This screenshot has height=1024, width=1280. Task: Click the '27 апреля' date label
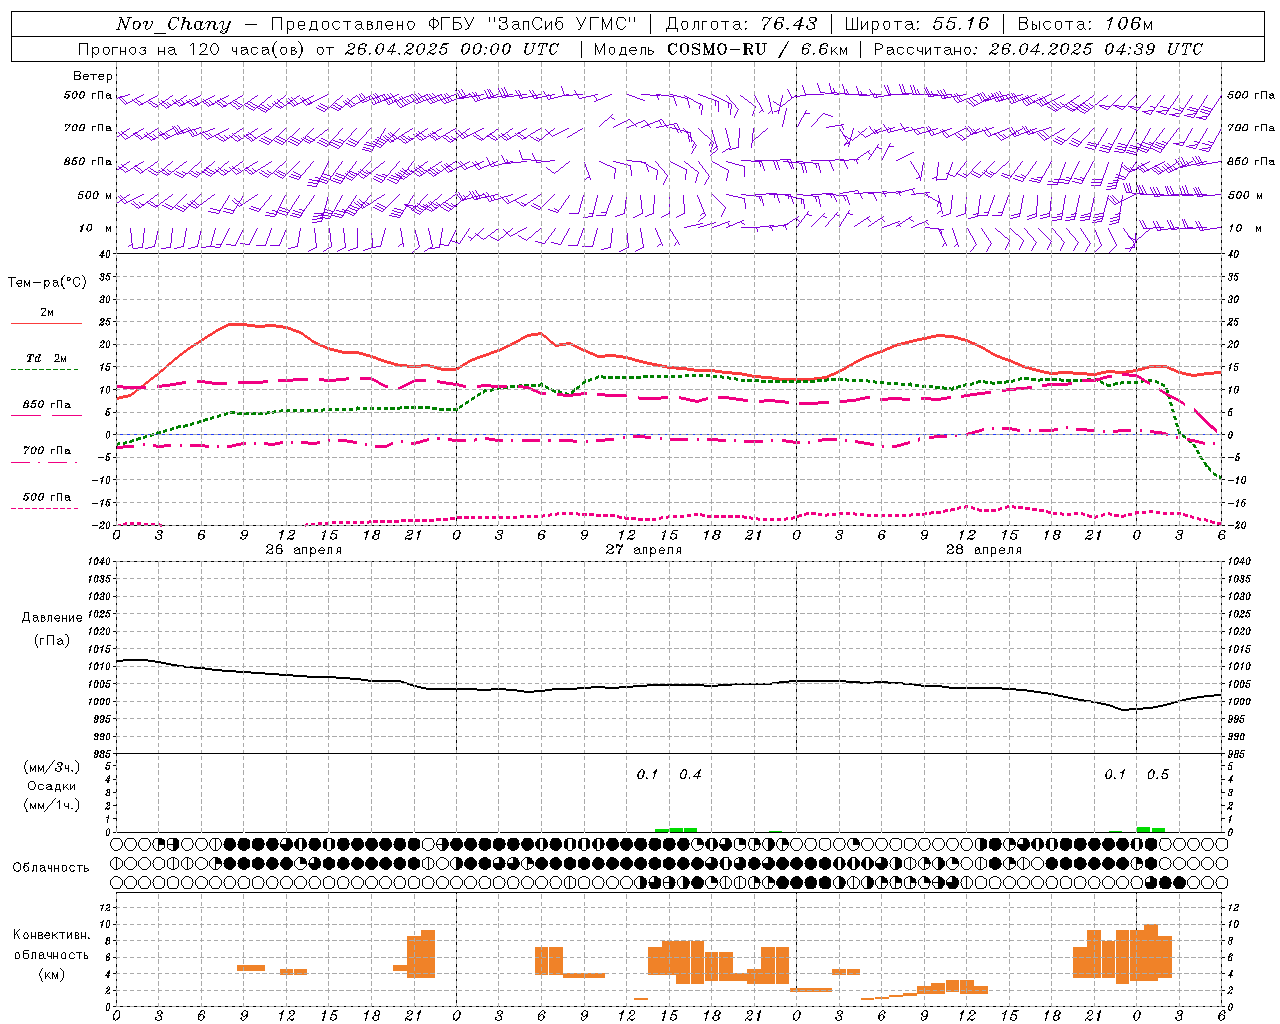coord(644,550)
